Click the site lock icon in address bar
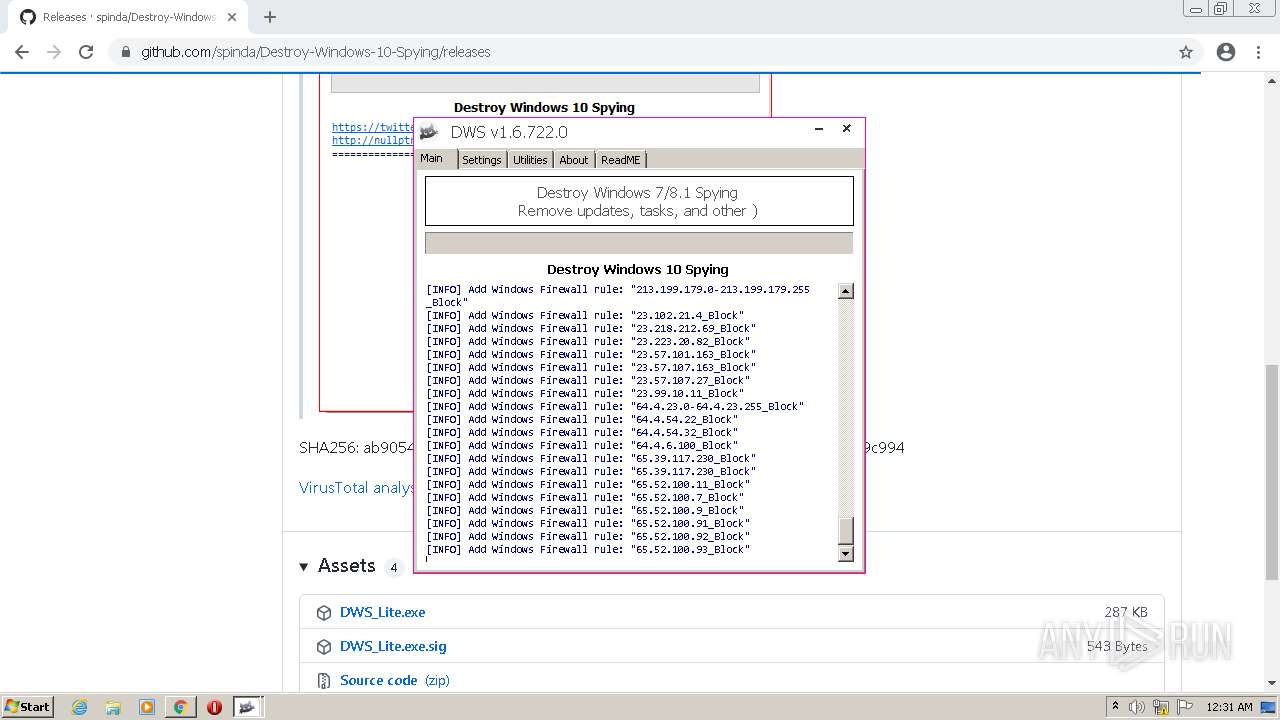 click(126, 52)
